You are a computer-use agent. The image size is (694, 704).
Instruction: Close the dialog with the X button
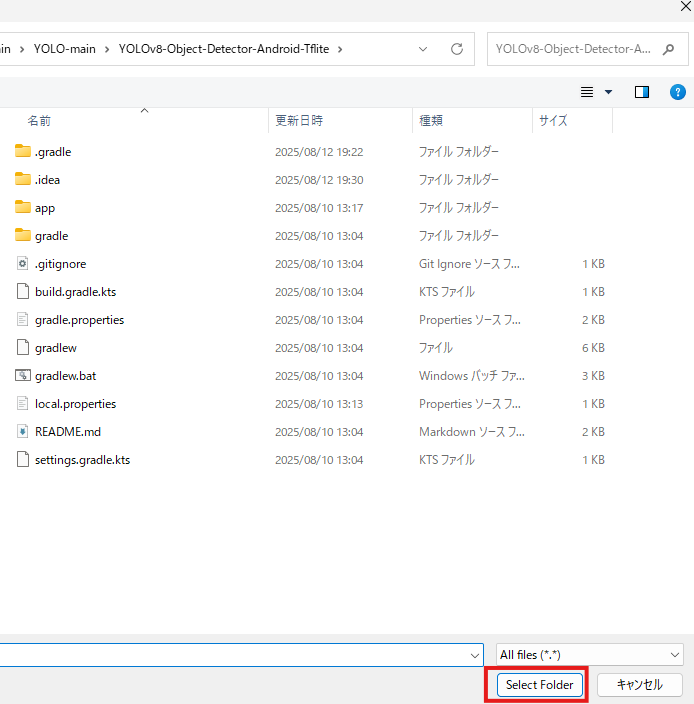(x=685, y=6)
